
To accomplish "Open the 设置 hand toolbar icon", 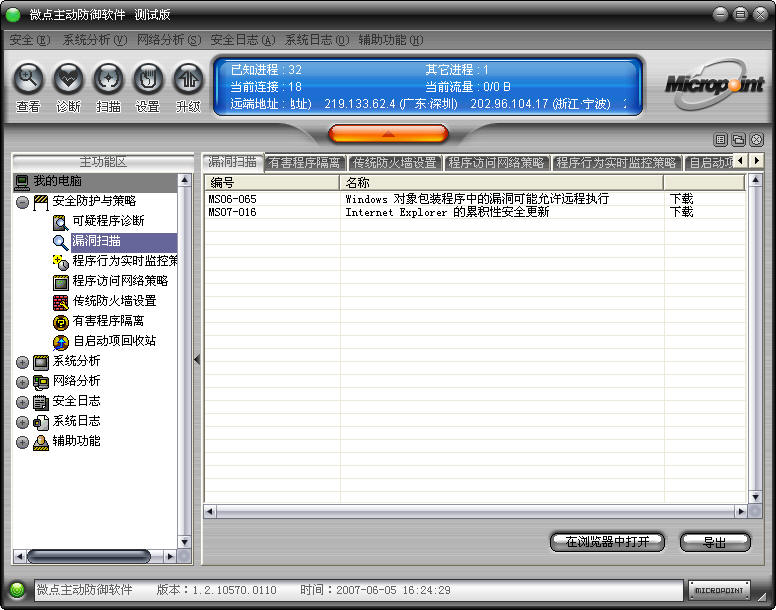I will click(148, 79).
